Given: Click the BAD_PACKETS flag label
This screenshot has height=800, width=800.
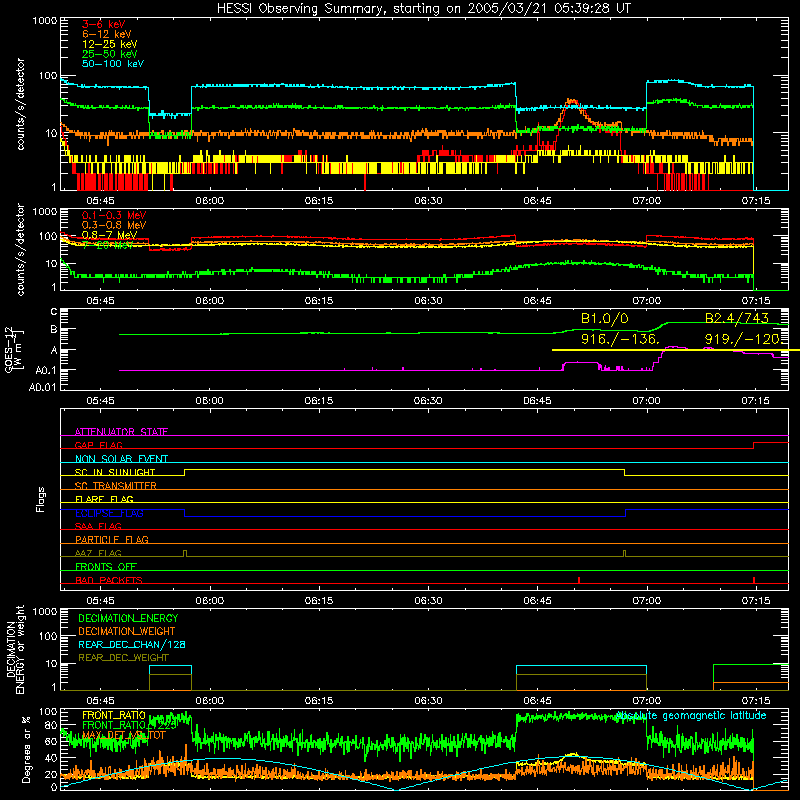Looking at the screenshot, I should click(109, 580).
